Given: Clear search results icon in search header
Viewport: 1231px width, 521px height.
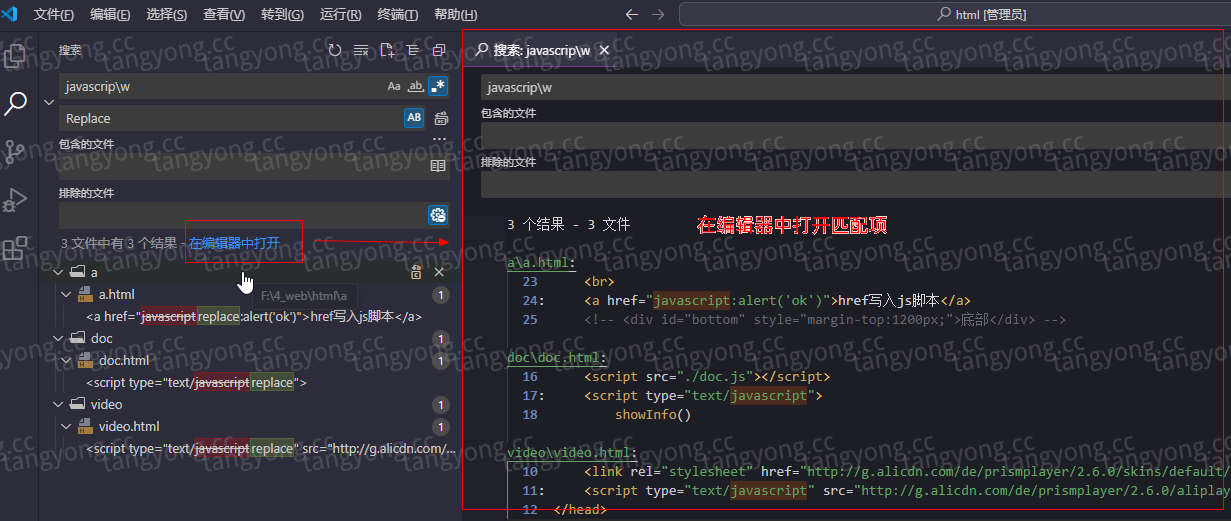Looking at the screenshot, I should (361, 50).
